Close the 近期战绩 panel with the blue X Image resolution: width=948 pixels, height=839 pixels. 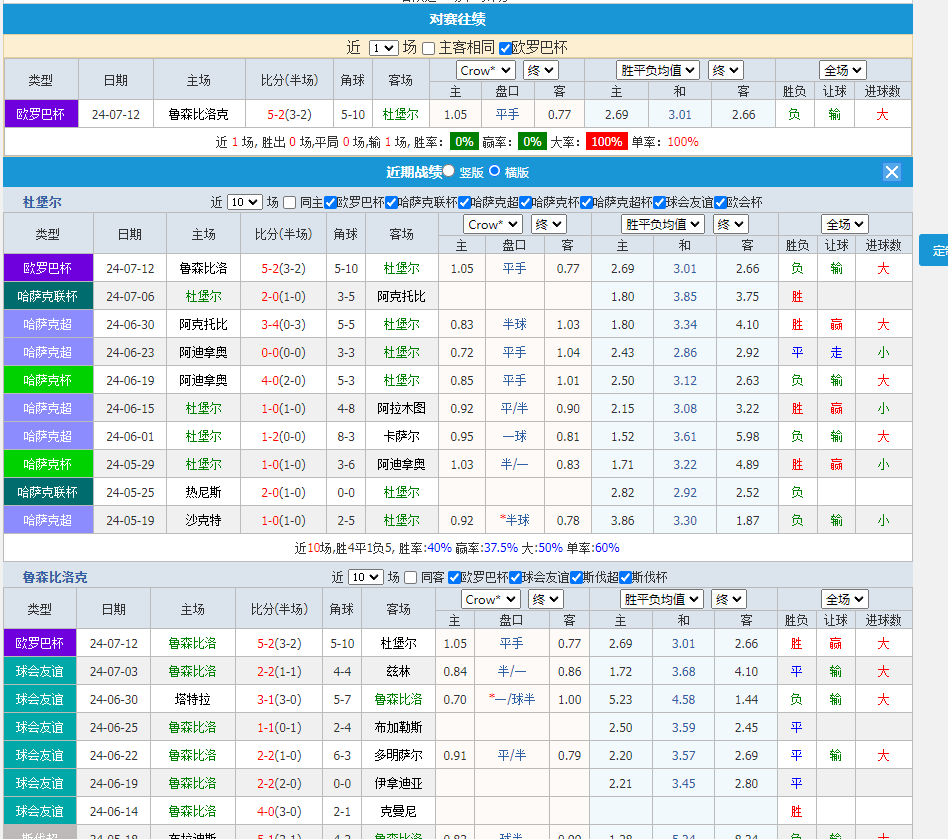click(891, 171)
